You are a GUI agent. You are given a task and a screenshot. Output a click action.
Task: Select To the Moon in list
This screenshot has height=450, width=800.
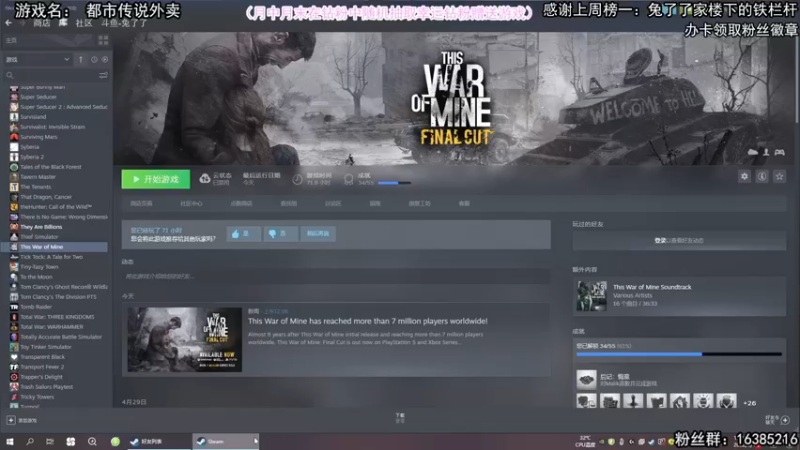[36, 277]
